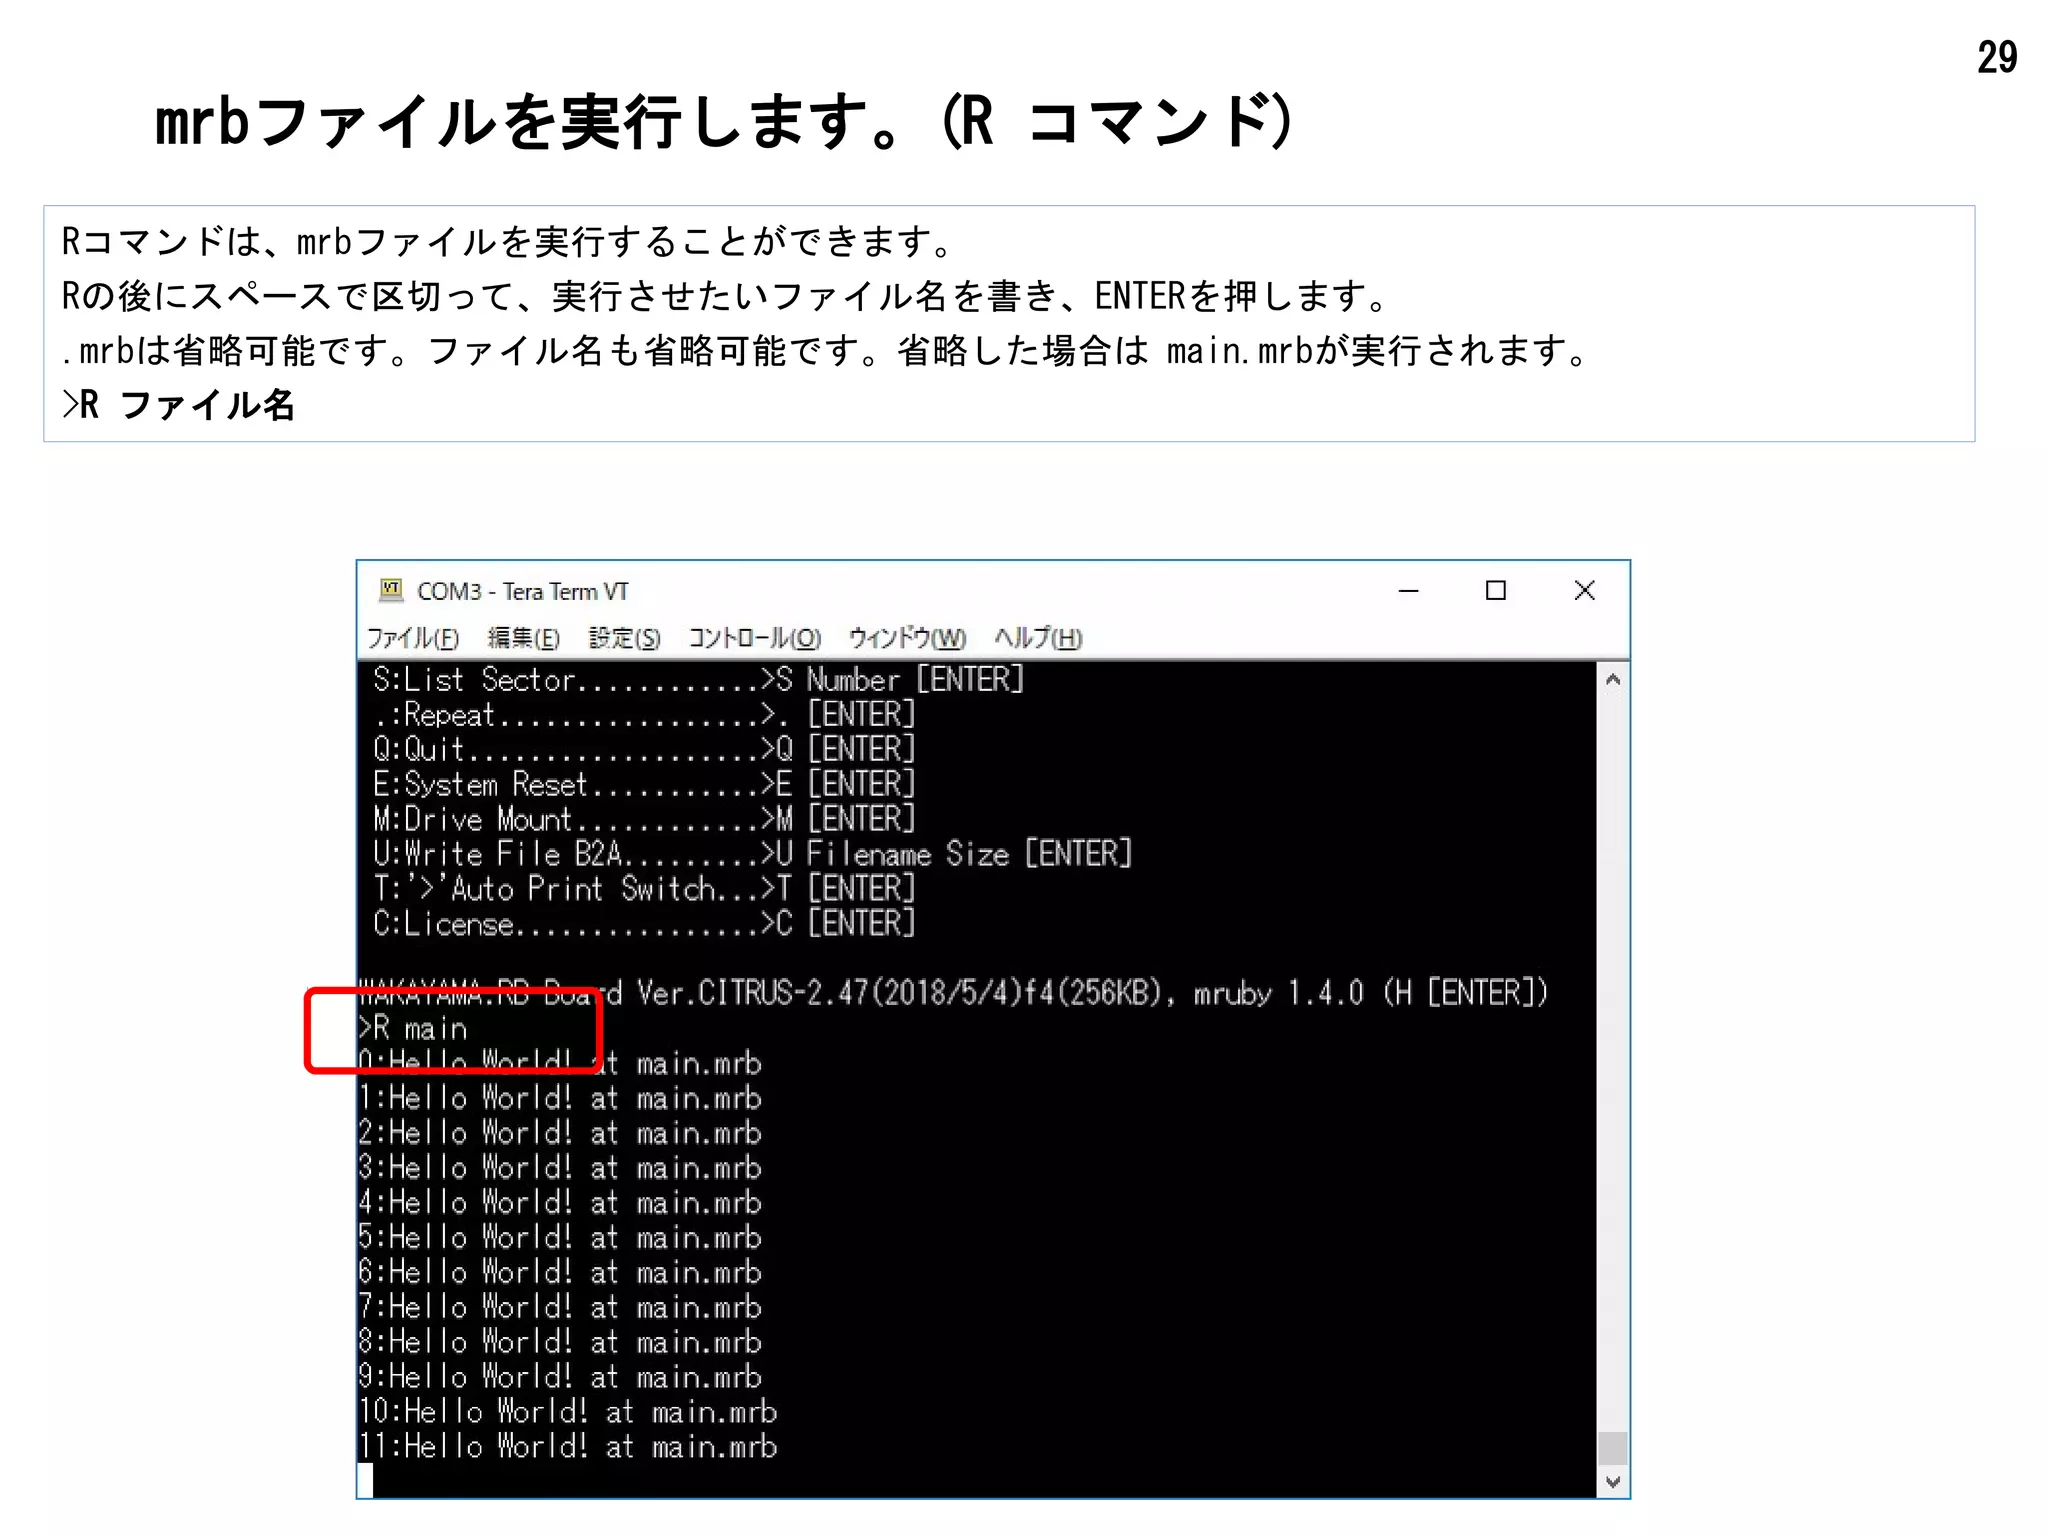
Task: Click '3:Hello World! at main.mrb' line
Action: coord(560,1168)
